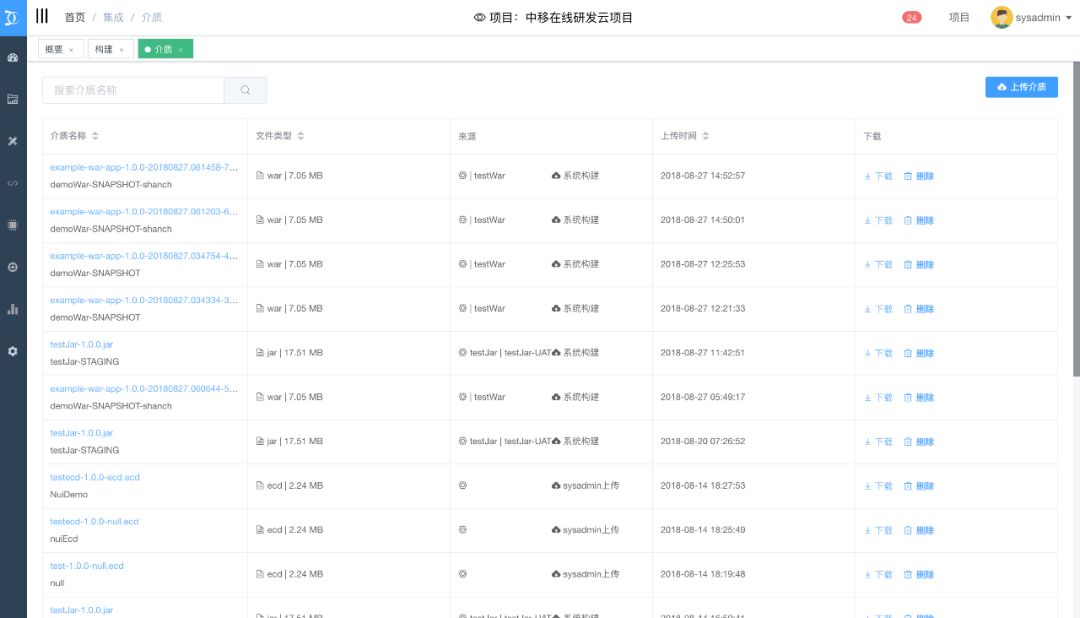Open example-war-app 061203 artifact link
The width and height of the screenshot is (1080, 618).
click(143, 212)
